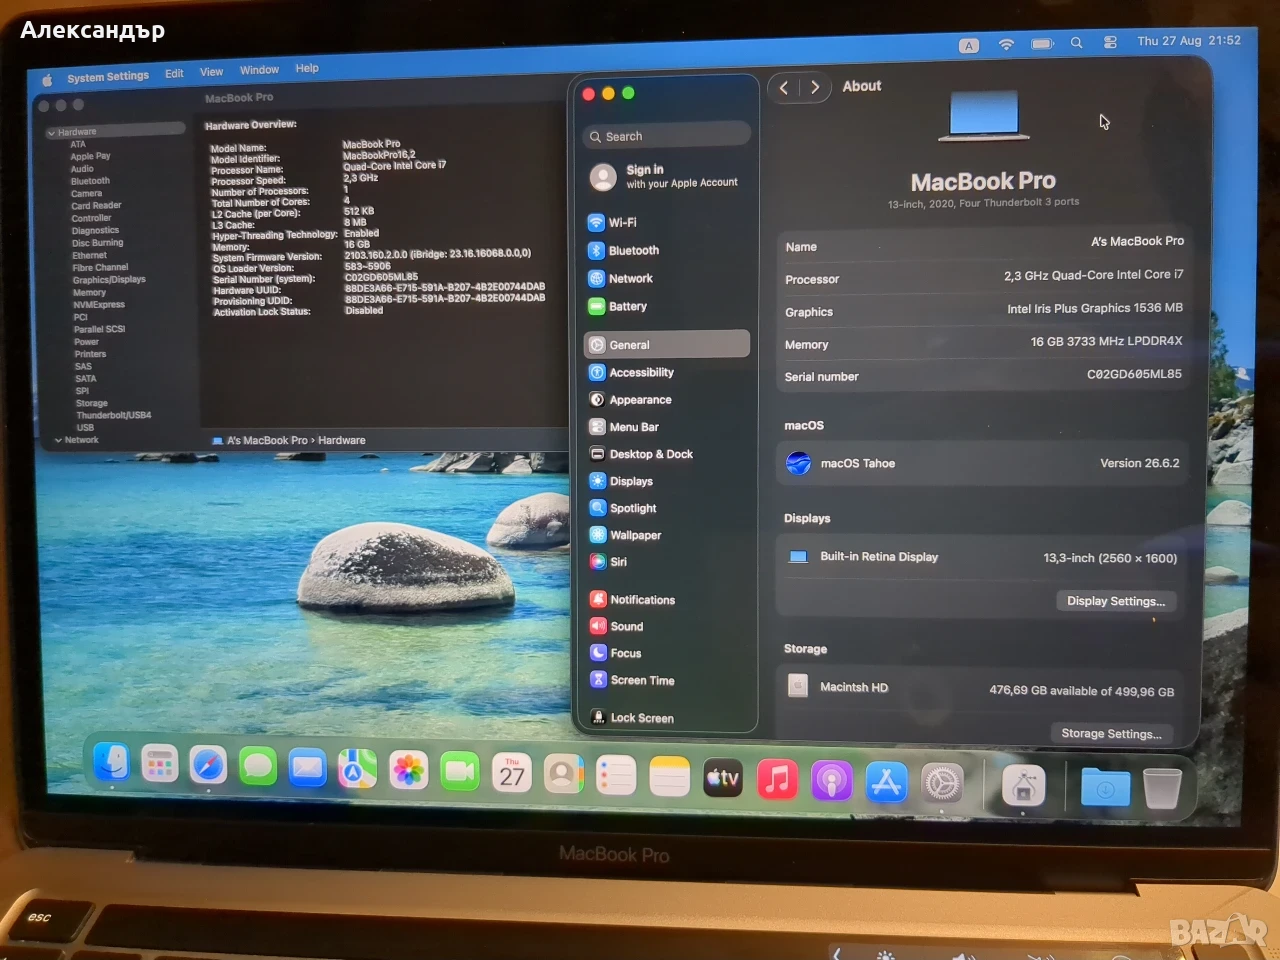The height and width of the screenshot is (960, 1280).
Task: Collapse Hardware section in System Information
Action: coord(52,132)
